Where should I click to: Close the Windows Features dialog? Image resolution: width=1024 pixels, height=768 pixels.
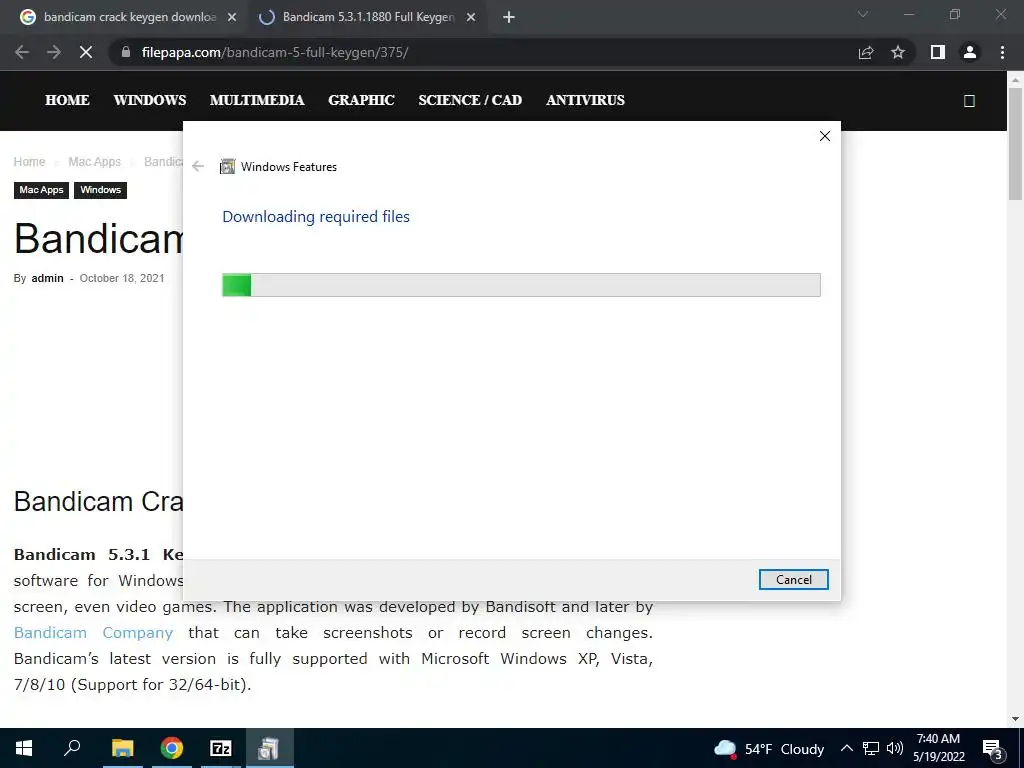825,136
